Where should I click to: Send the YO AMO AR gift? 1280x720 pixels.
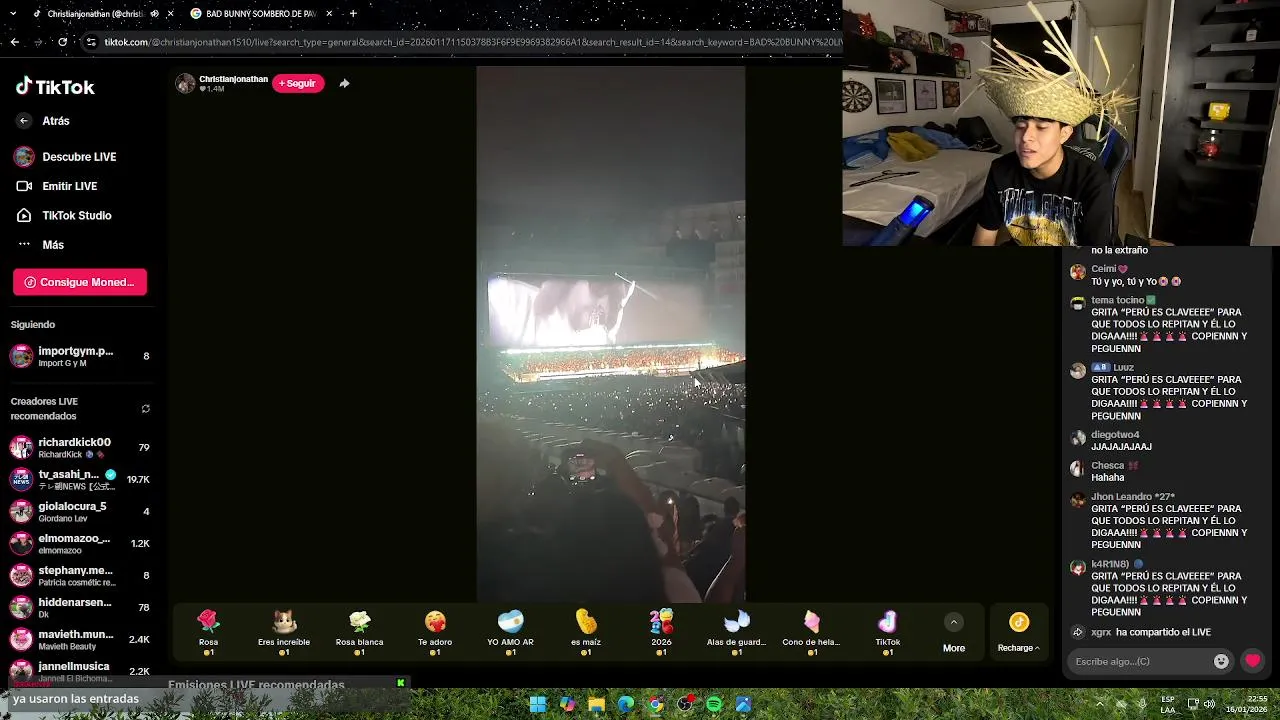(x=510, y=633)
